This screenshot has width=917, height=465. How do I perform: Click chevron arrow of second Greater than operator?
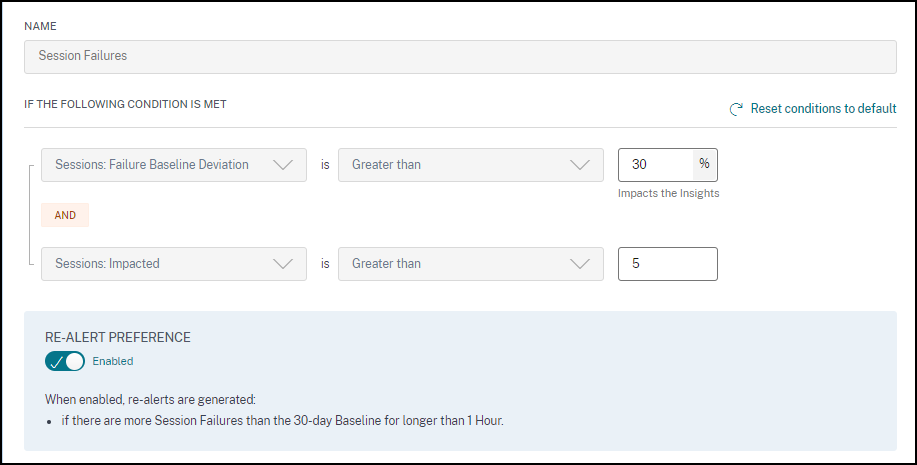pos(580,264)
